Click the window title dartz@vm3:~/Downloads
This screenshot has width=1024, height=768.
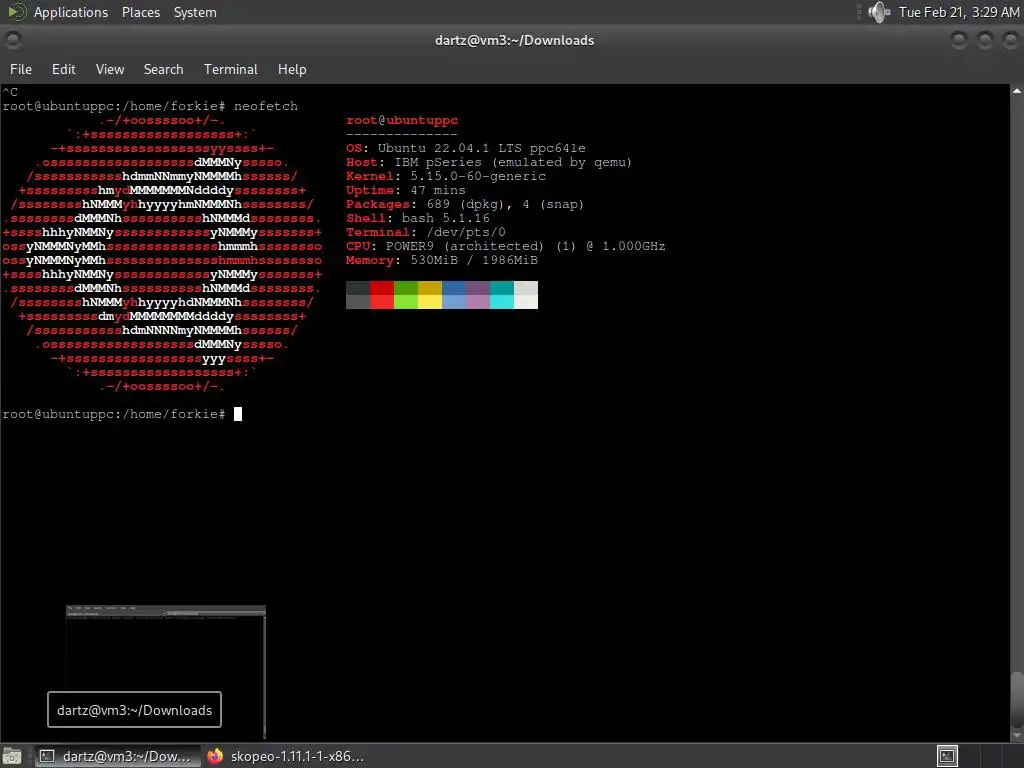(515, 40)
